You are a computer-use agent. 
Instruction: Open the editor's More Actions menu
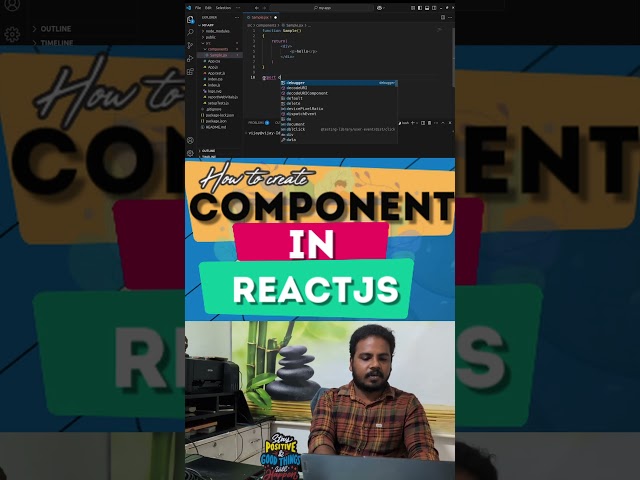(x=450, y=17)
